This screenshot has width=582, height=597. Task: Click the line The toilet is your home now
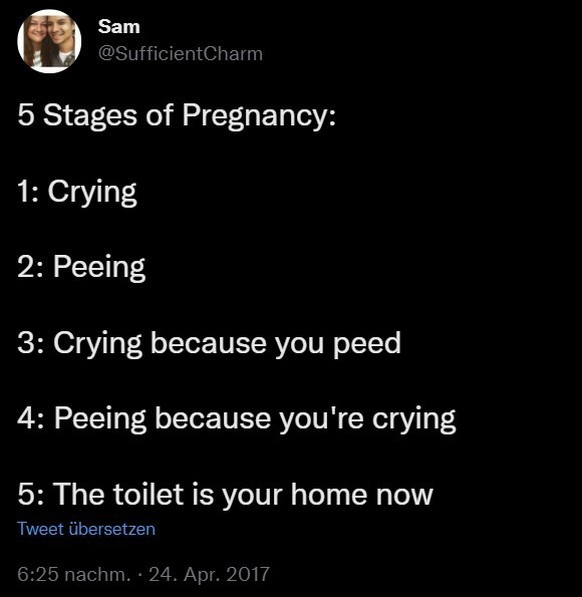pyautogui.click(x=225, y=495)
